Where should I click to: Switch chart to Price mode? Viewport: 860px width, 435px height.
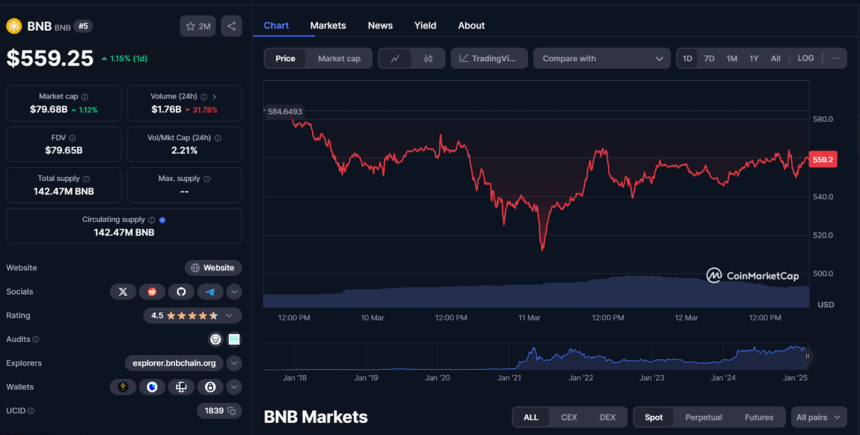point(285,59)
